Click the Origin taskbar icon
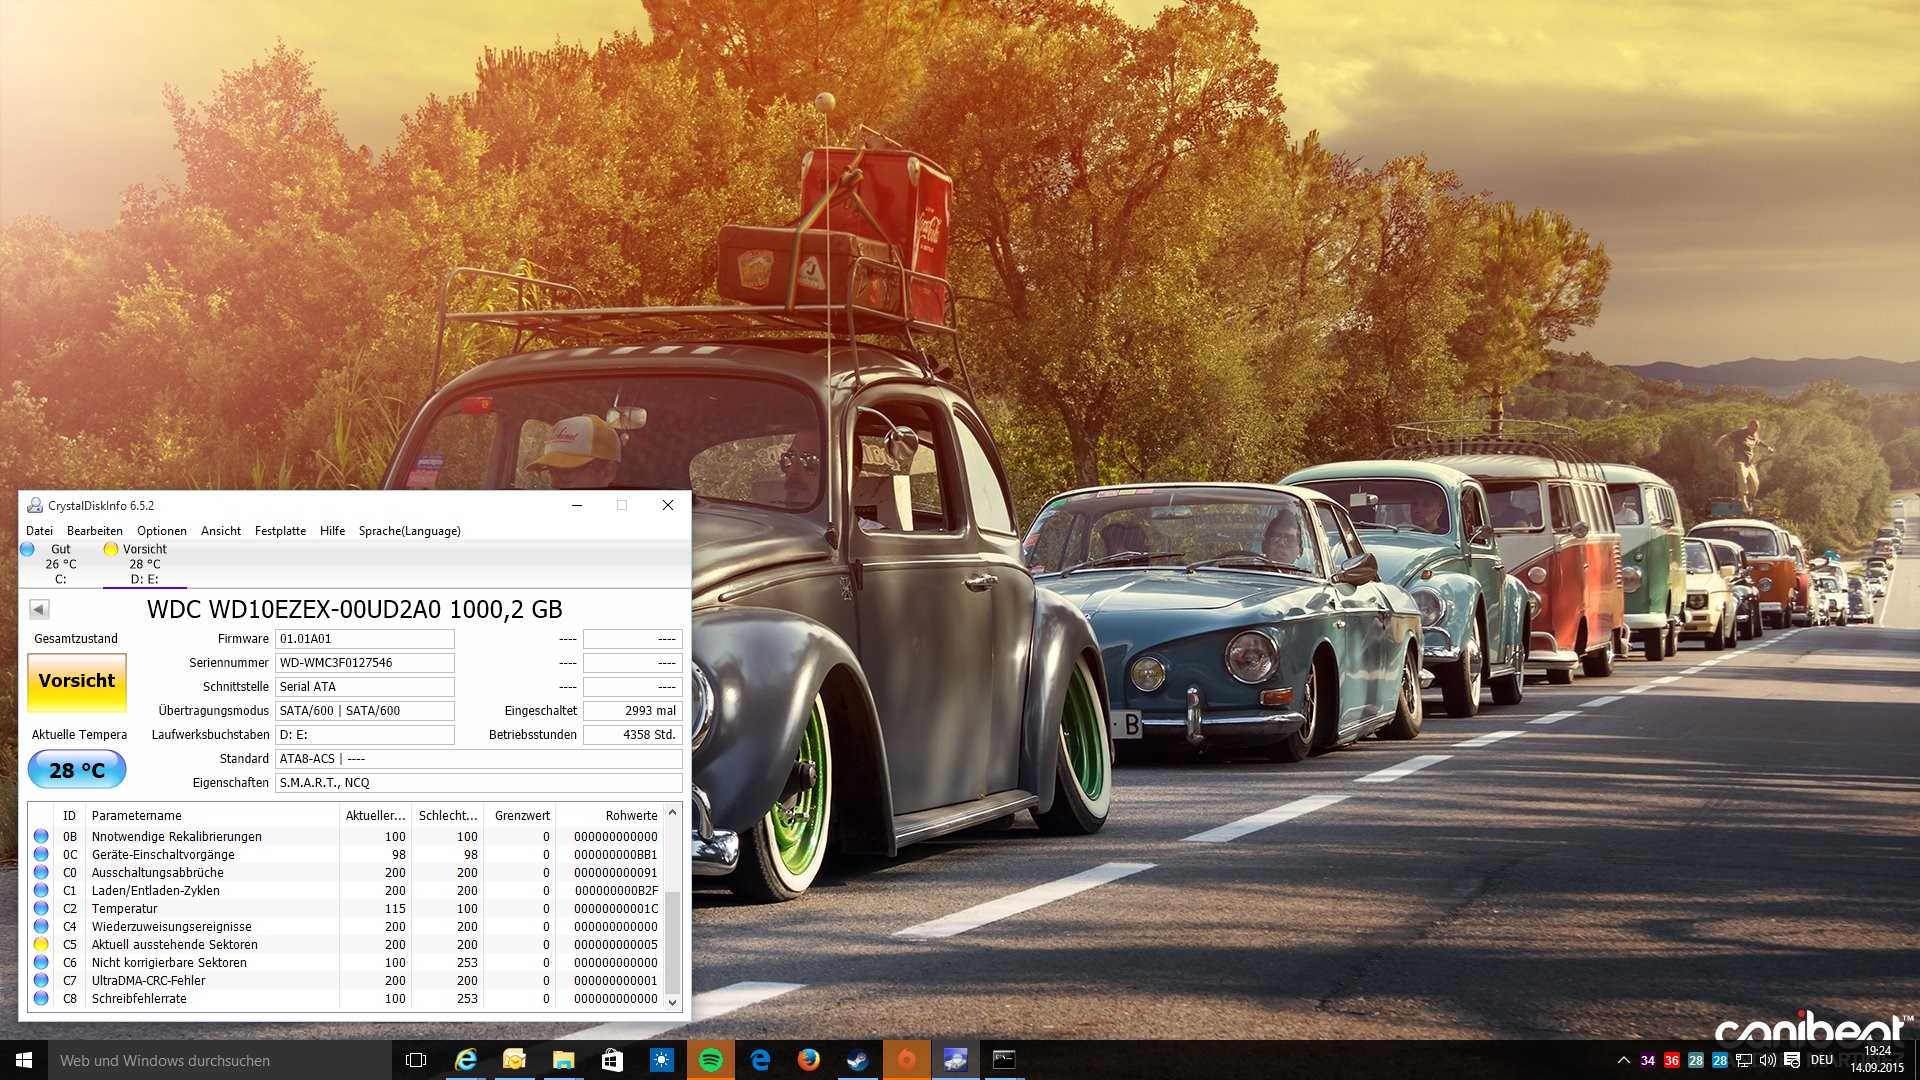 coord(906,1060)
